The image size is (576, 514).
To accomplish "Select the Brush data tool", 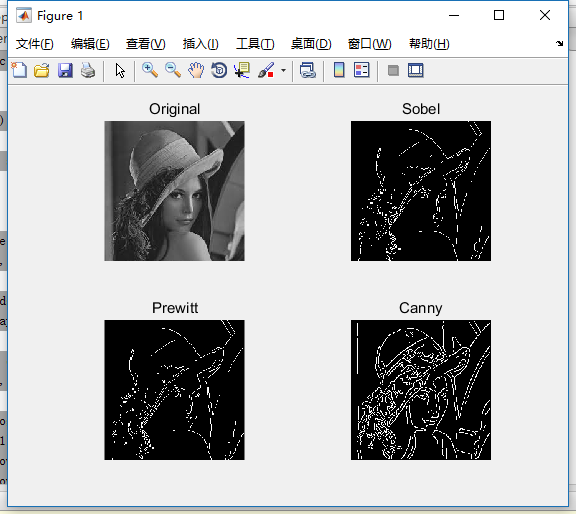I will pyautogui.click(x=266, y=70).
